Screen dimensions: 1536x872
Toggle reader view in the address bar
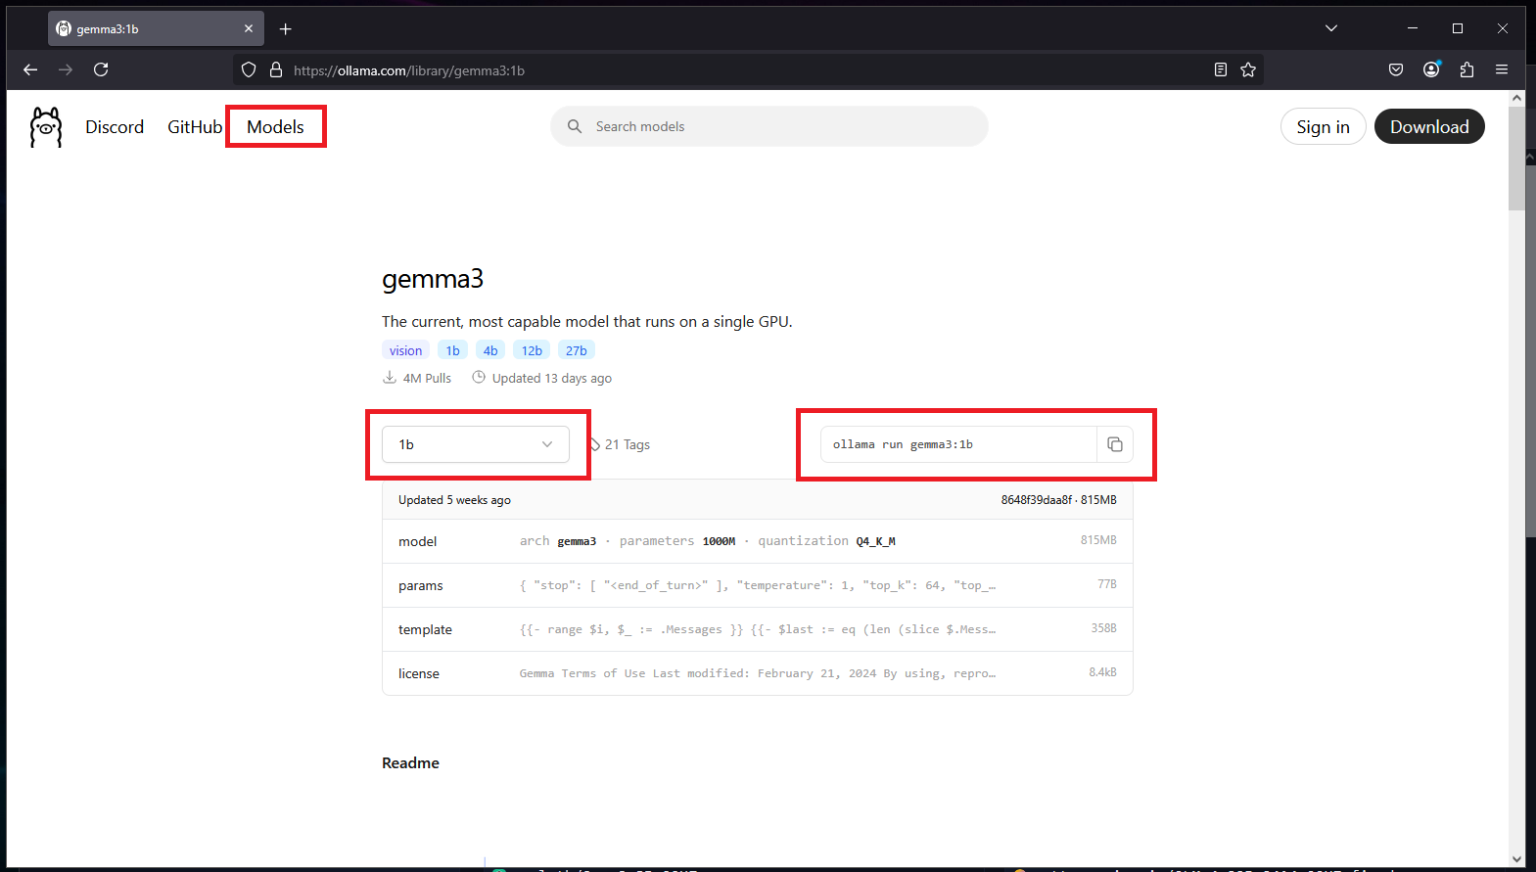pos(1220,70)
